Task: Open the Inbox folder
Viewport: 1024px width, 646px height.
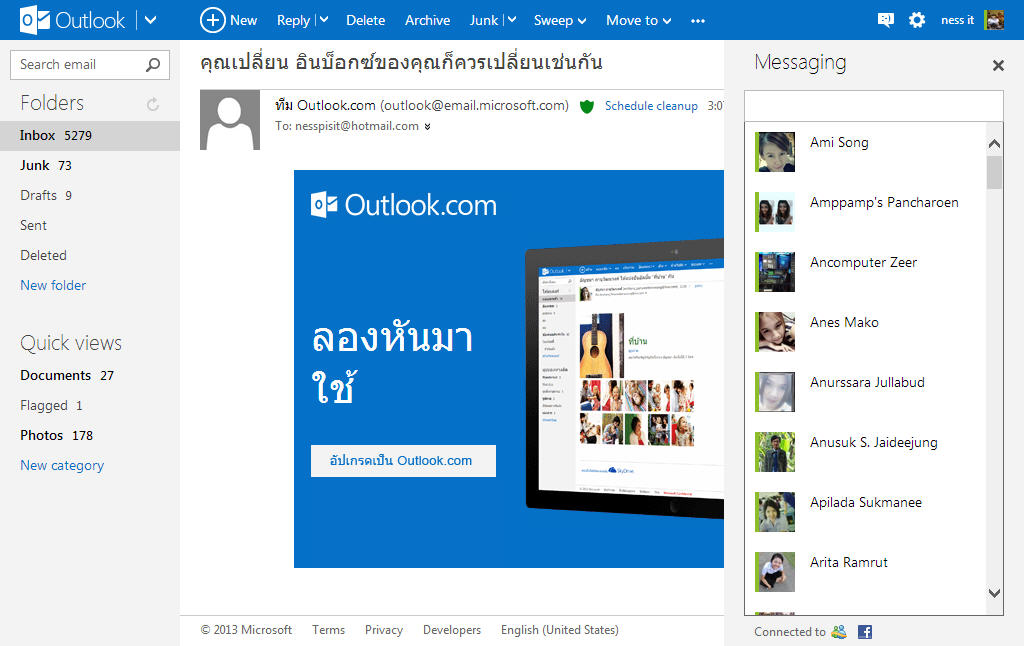Action: coord(89,135)
